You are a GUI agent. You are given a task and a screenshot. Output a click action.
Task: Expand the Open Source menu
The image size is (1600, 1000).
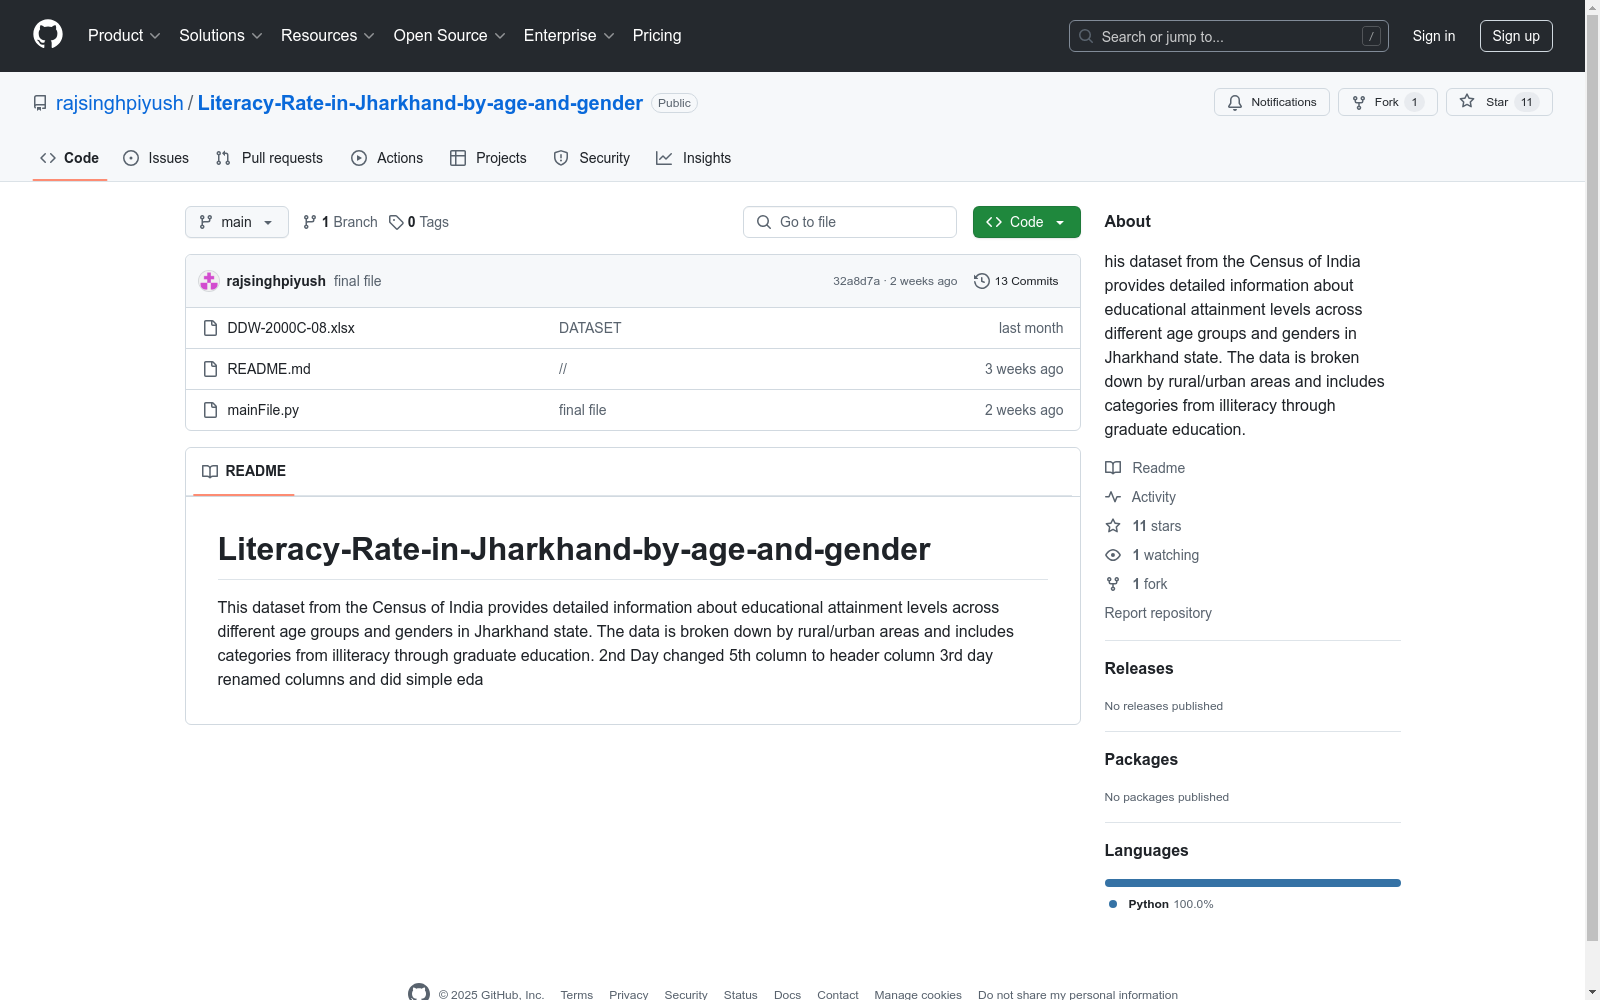(449, 35)
